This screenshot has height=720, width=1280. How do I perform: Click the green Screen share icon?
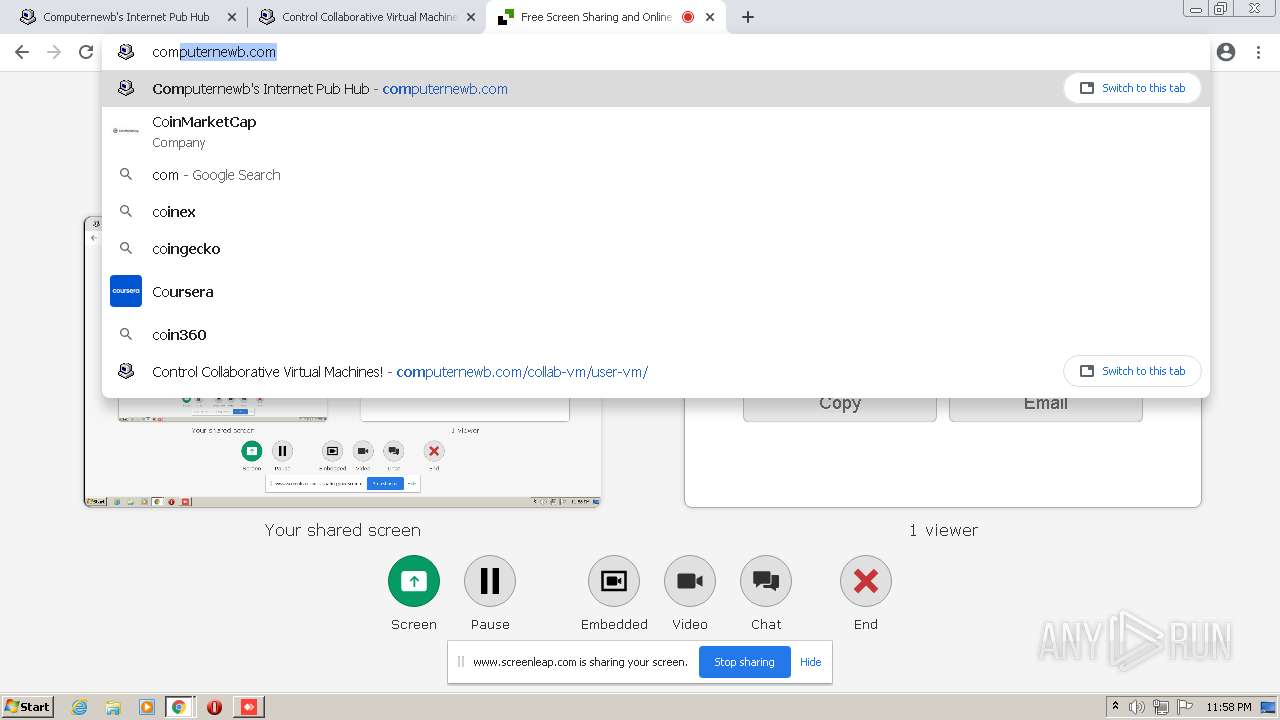tap(414, 581)
